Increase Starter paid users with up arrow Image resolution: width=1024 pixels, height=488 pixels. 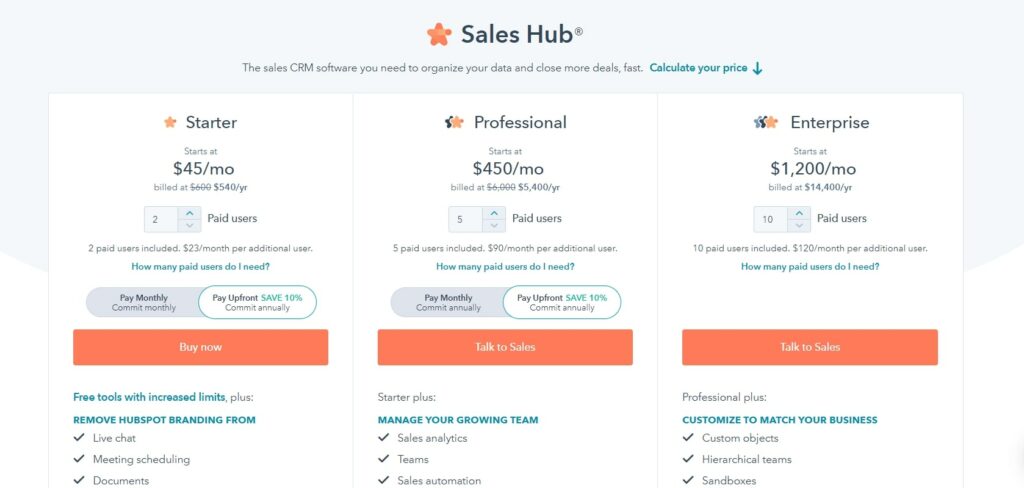coord(189,213)
